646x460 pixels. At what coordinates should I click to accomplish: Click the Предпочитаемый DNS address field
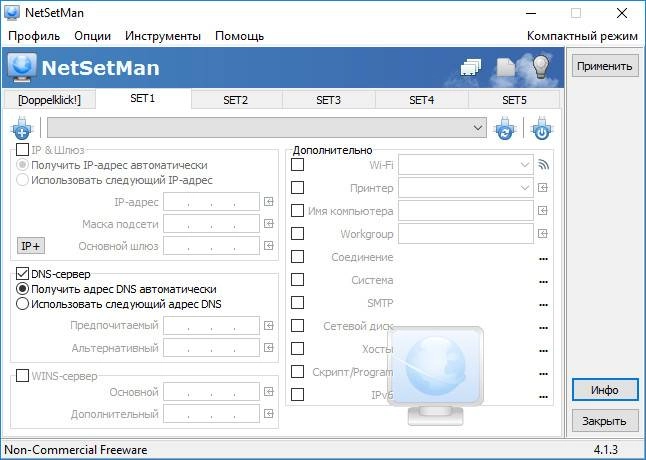pos(211,326)
